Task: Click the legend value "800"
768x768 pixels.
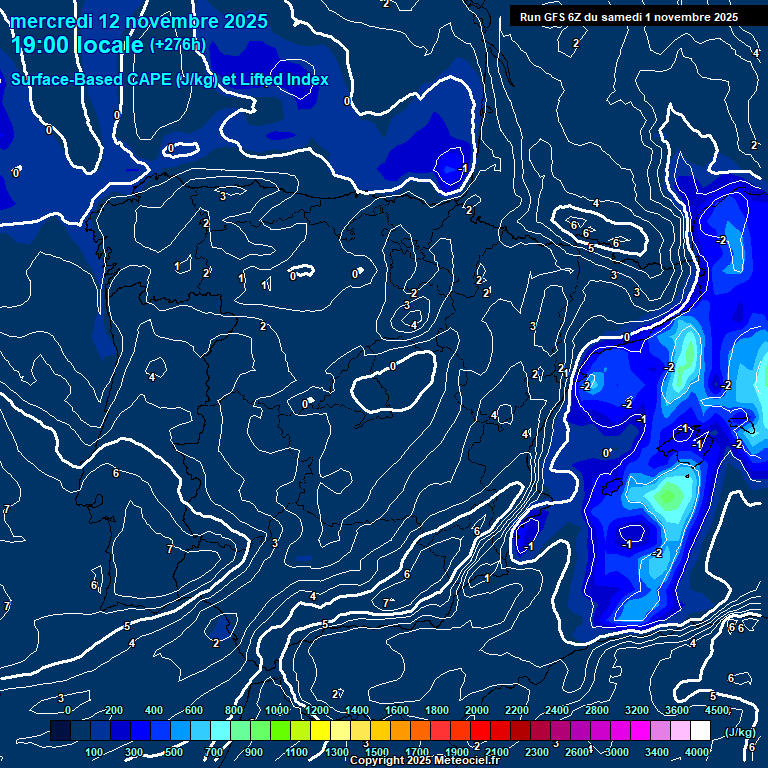Action: [234, 710]
